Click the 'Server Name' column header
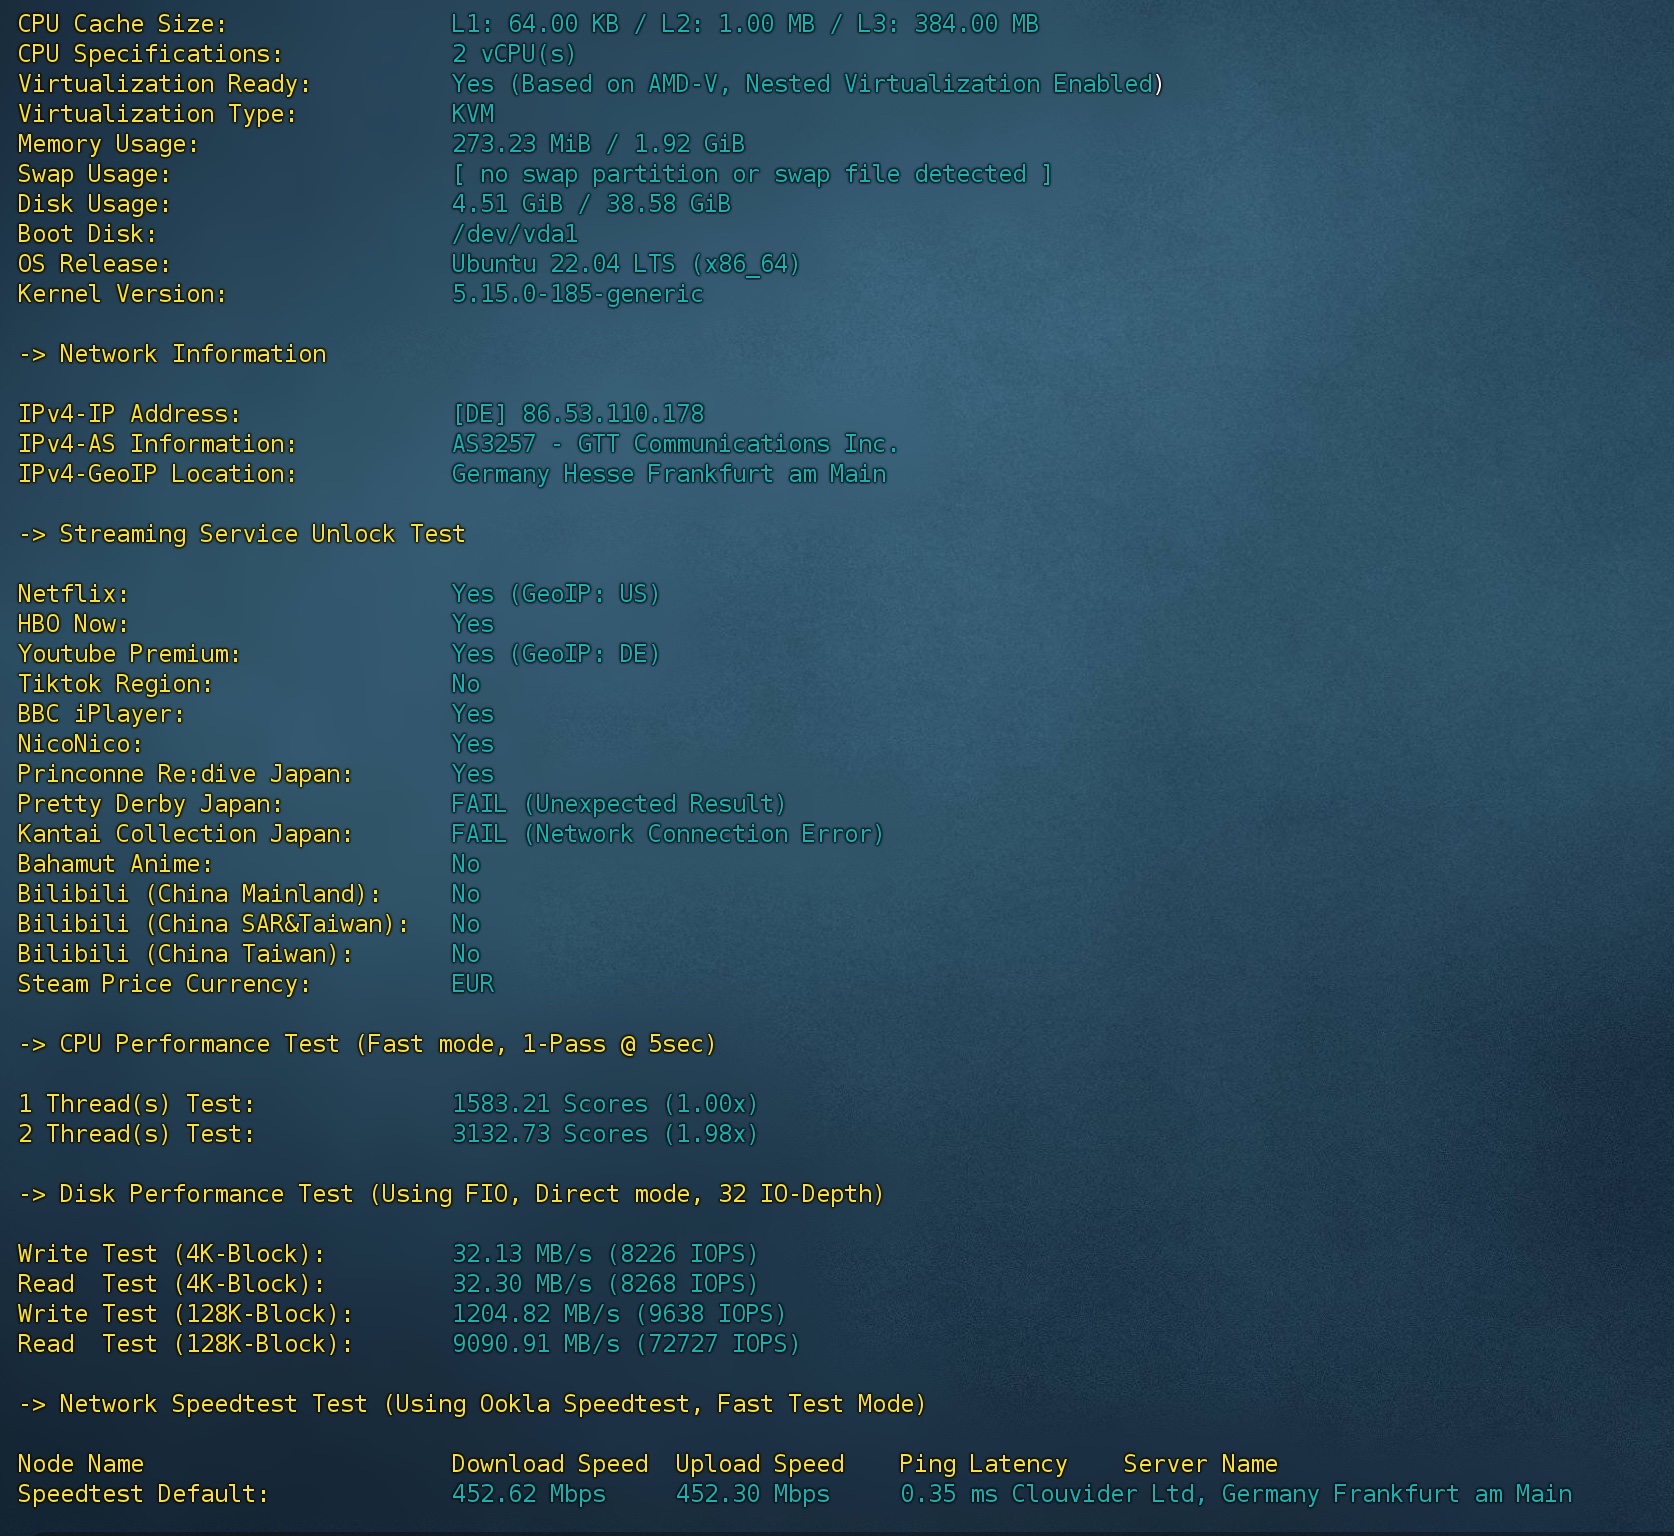1674x1536 pixels. pos(1200,1463)
